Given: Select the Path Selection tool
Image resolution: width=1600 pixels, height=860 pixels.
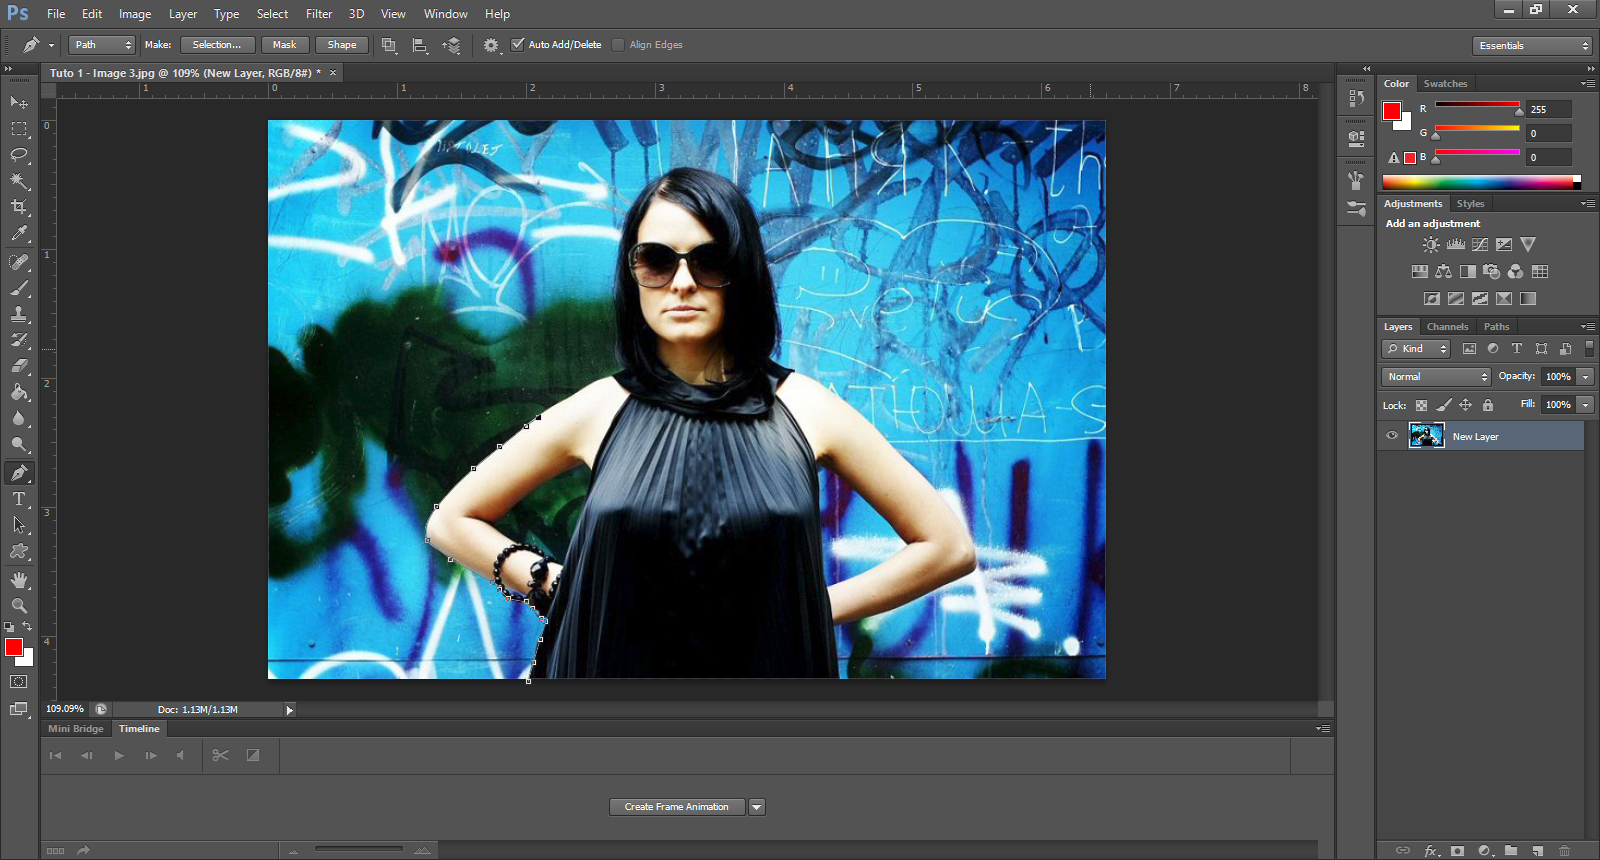Looking at the screenshot, I should [19, 525].
